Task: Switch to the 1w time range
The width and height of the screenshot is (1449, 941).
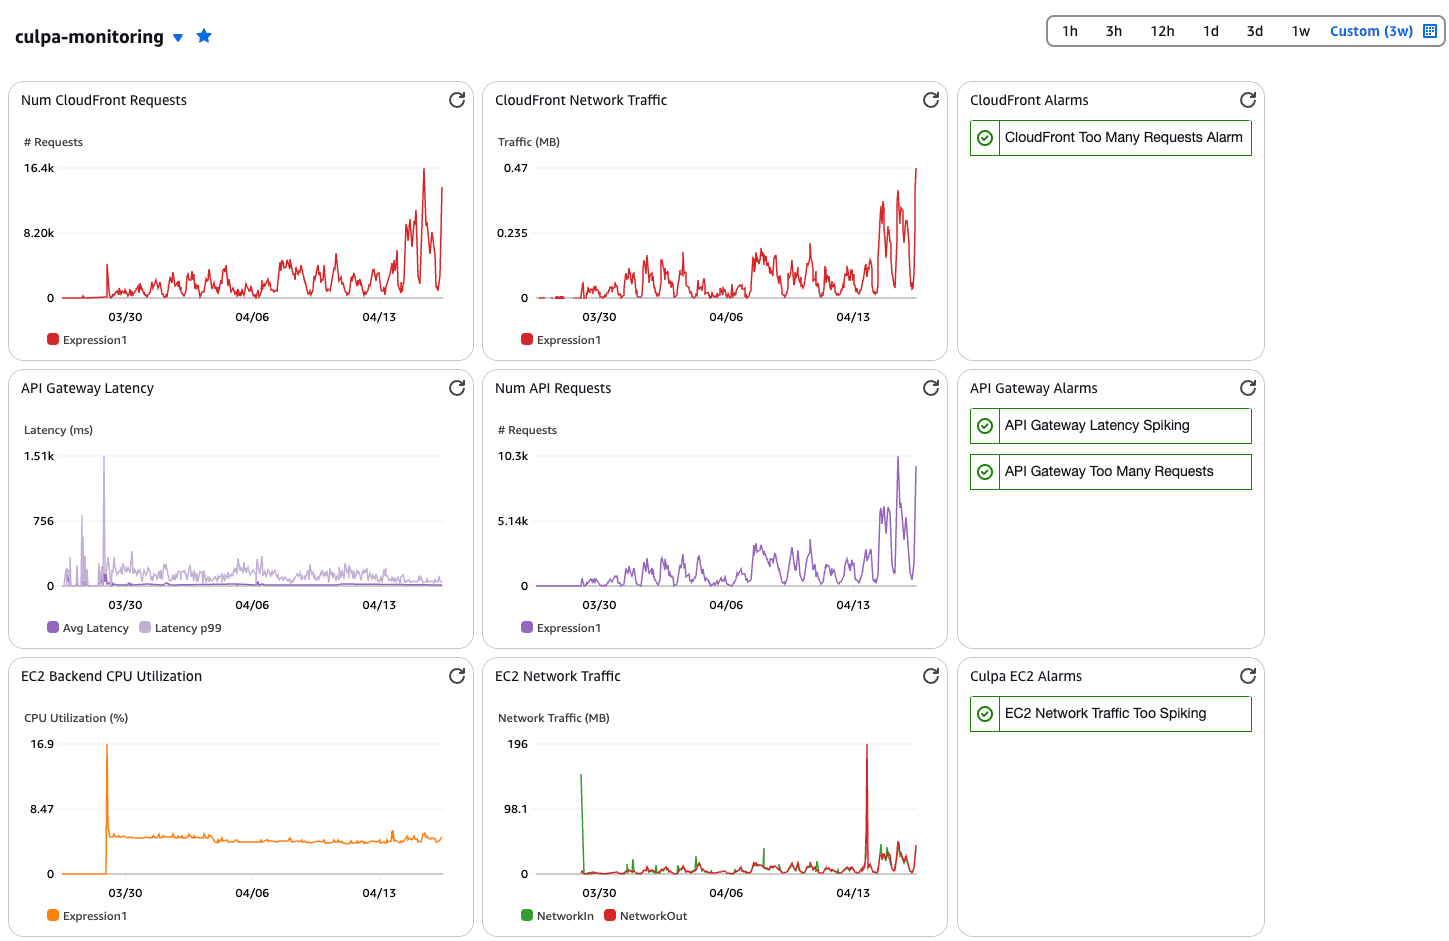Action: 1300,31
